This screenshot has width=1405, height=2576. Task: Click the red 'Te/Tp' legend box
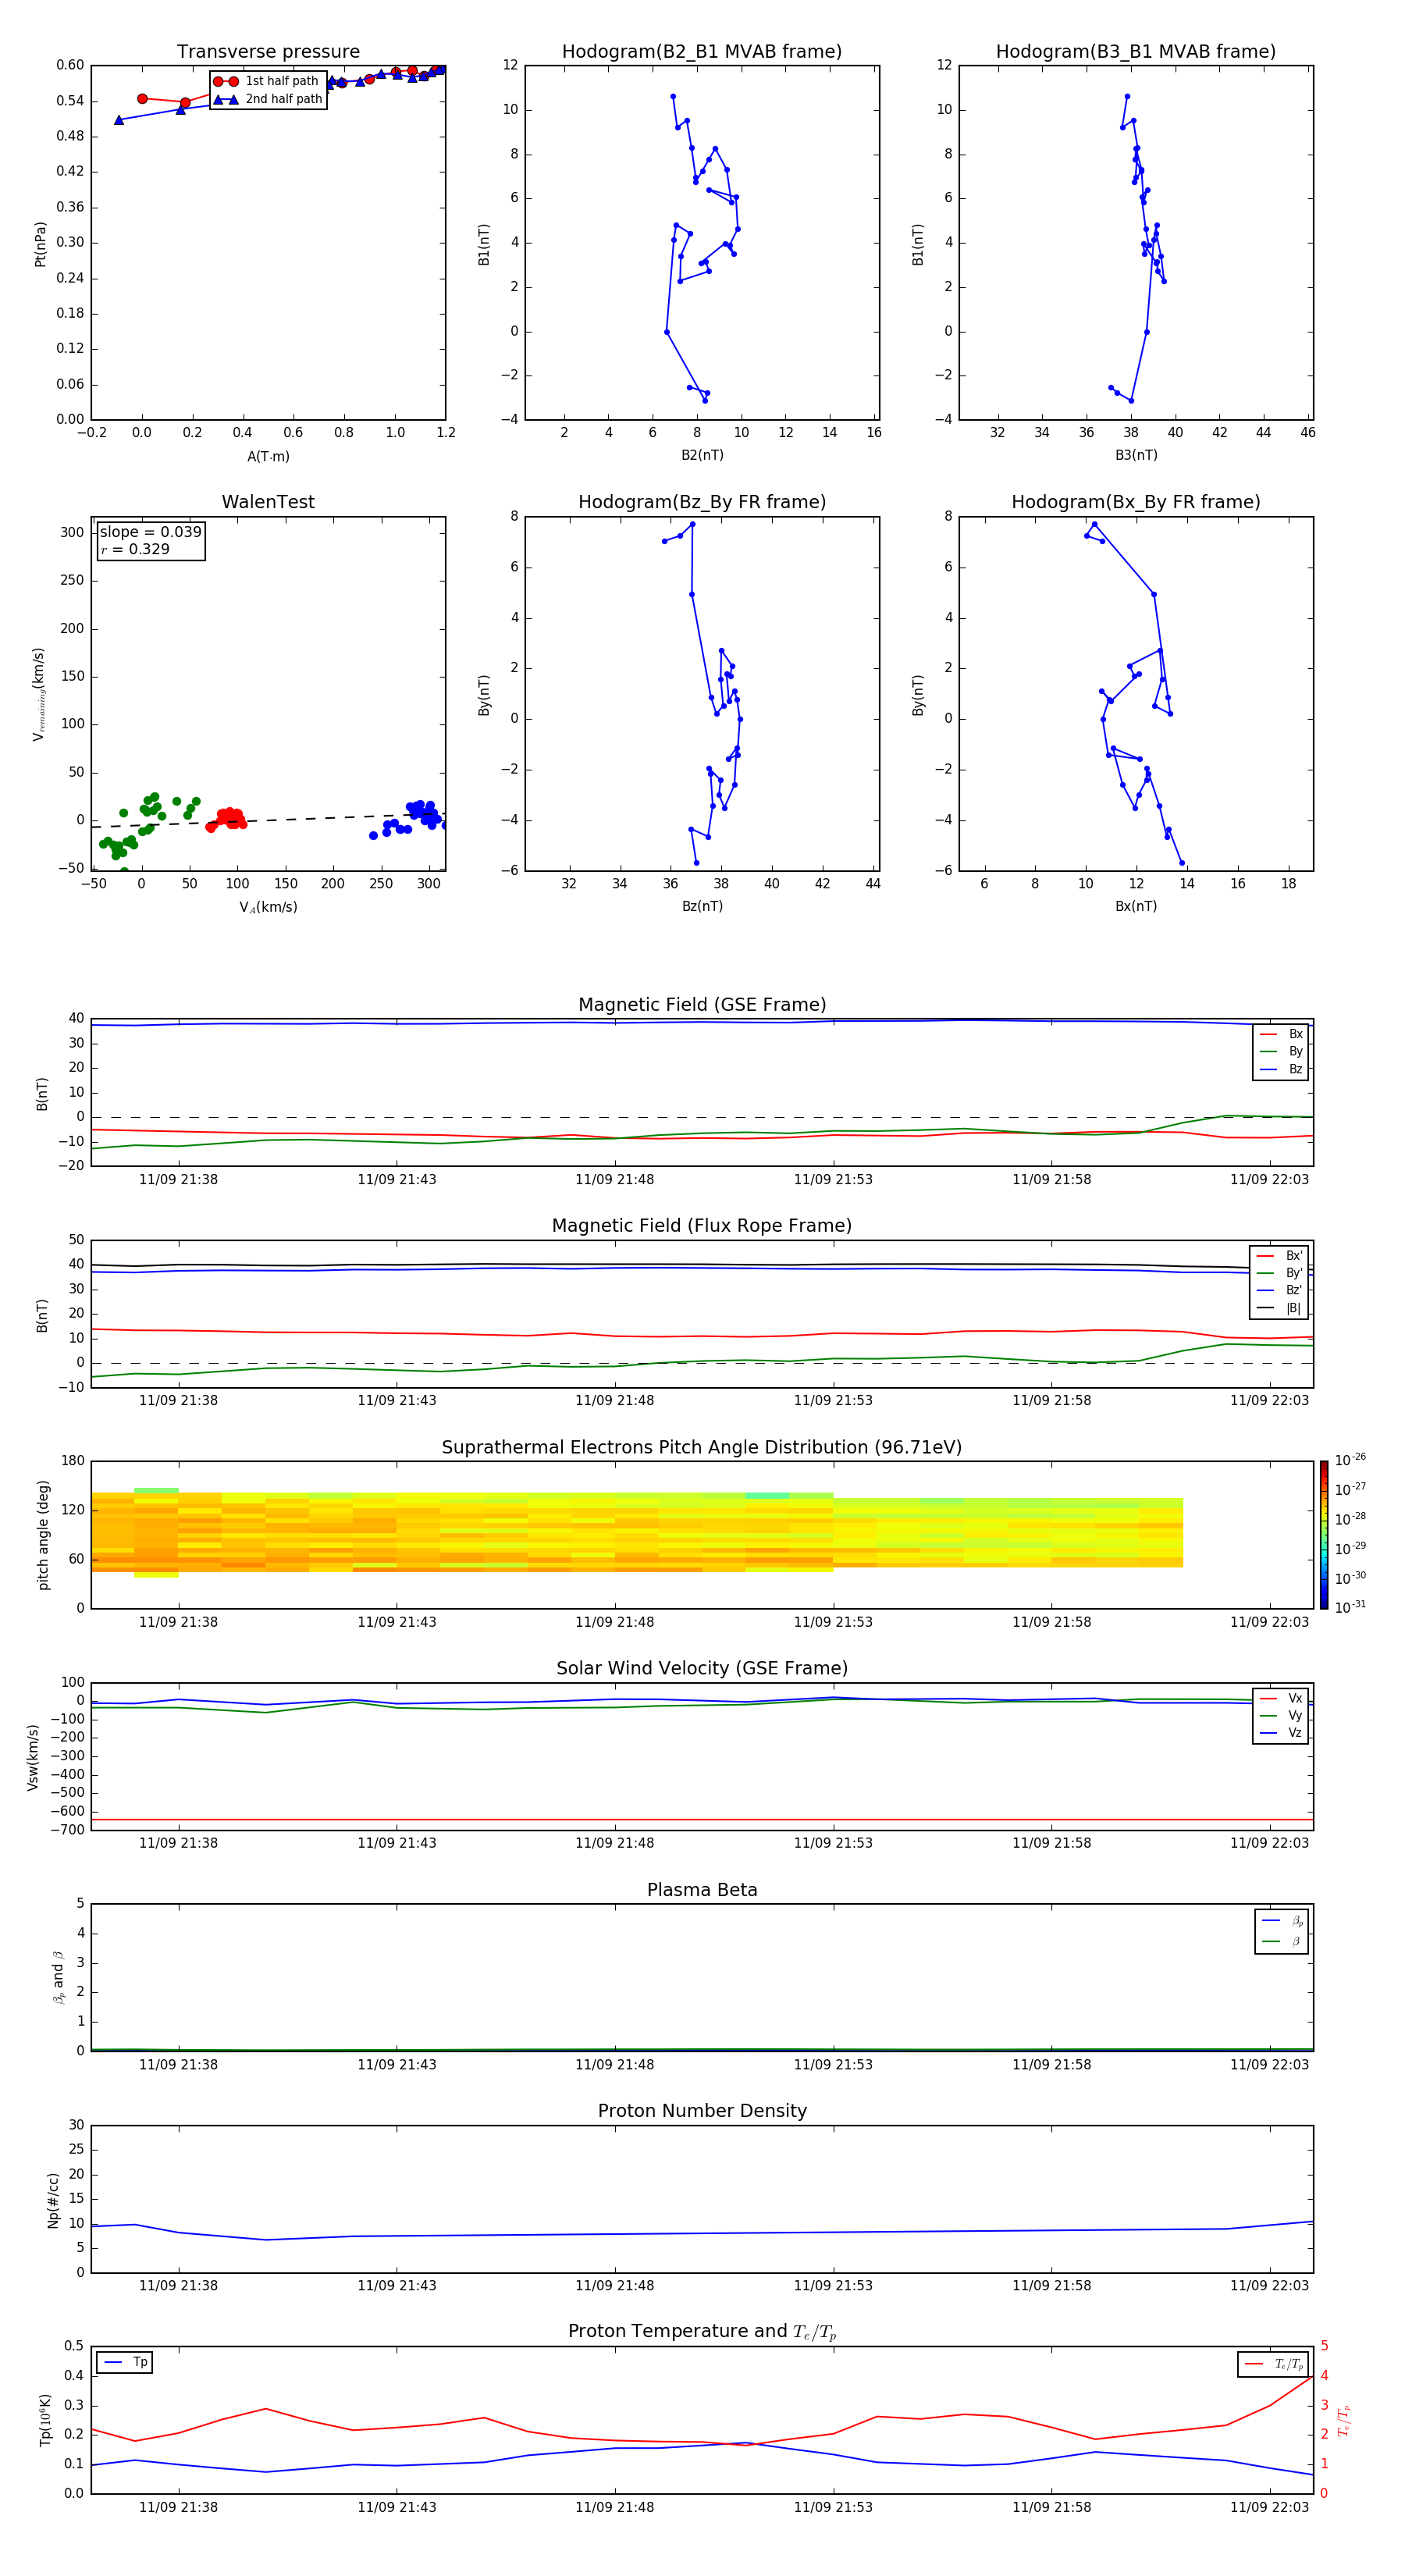[1273, 2364]
